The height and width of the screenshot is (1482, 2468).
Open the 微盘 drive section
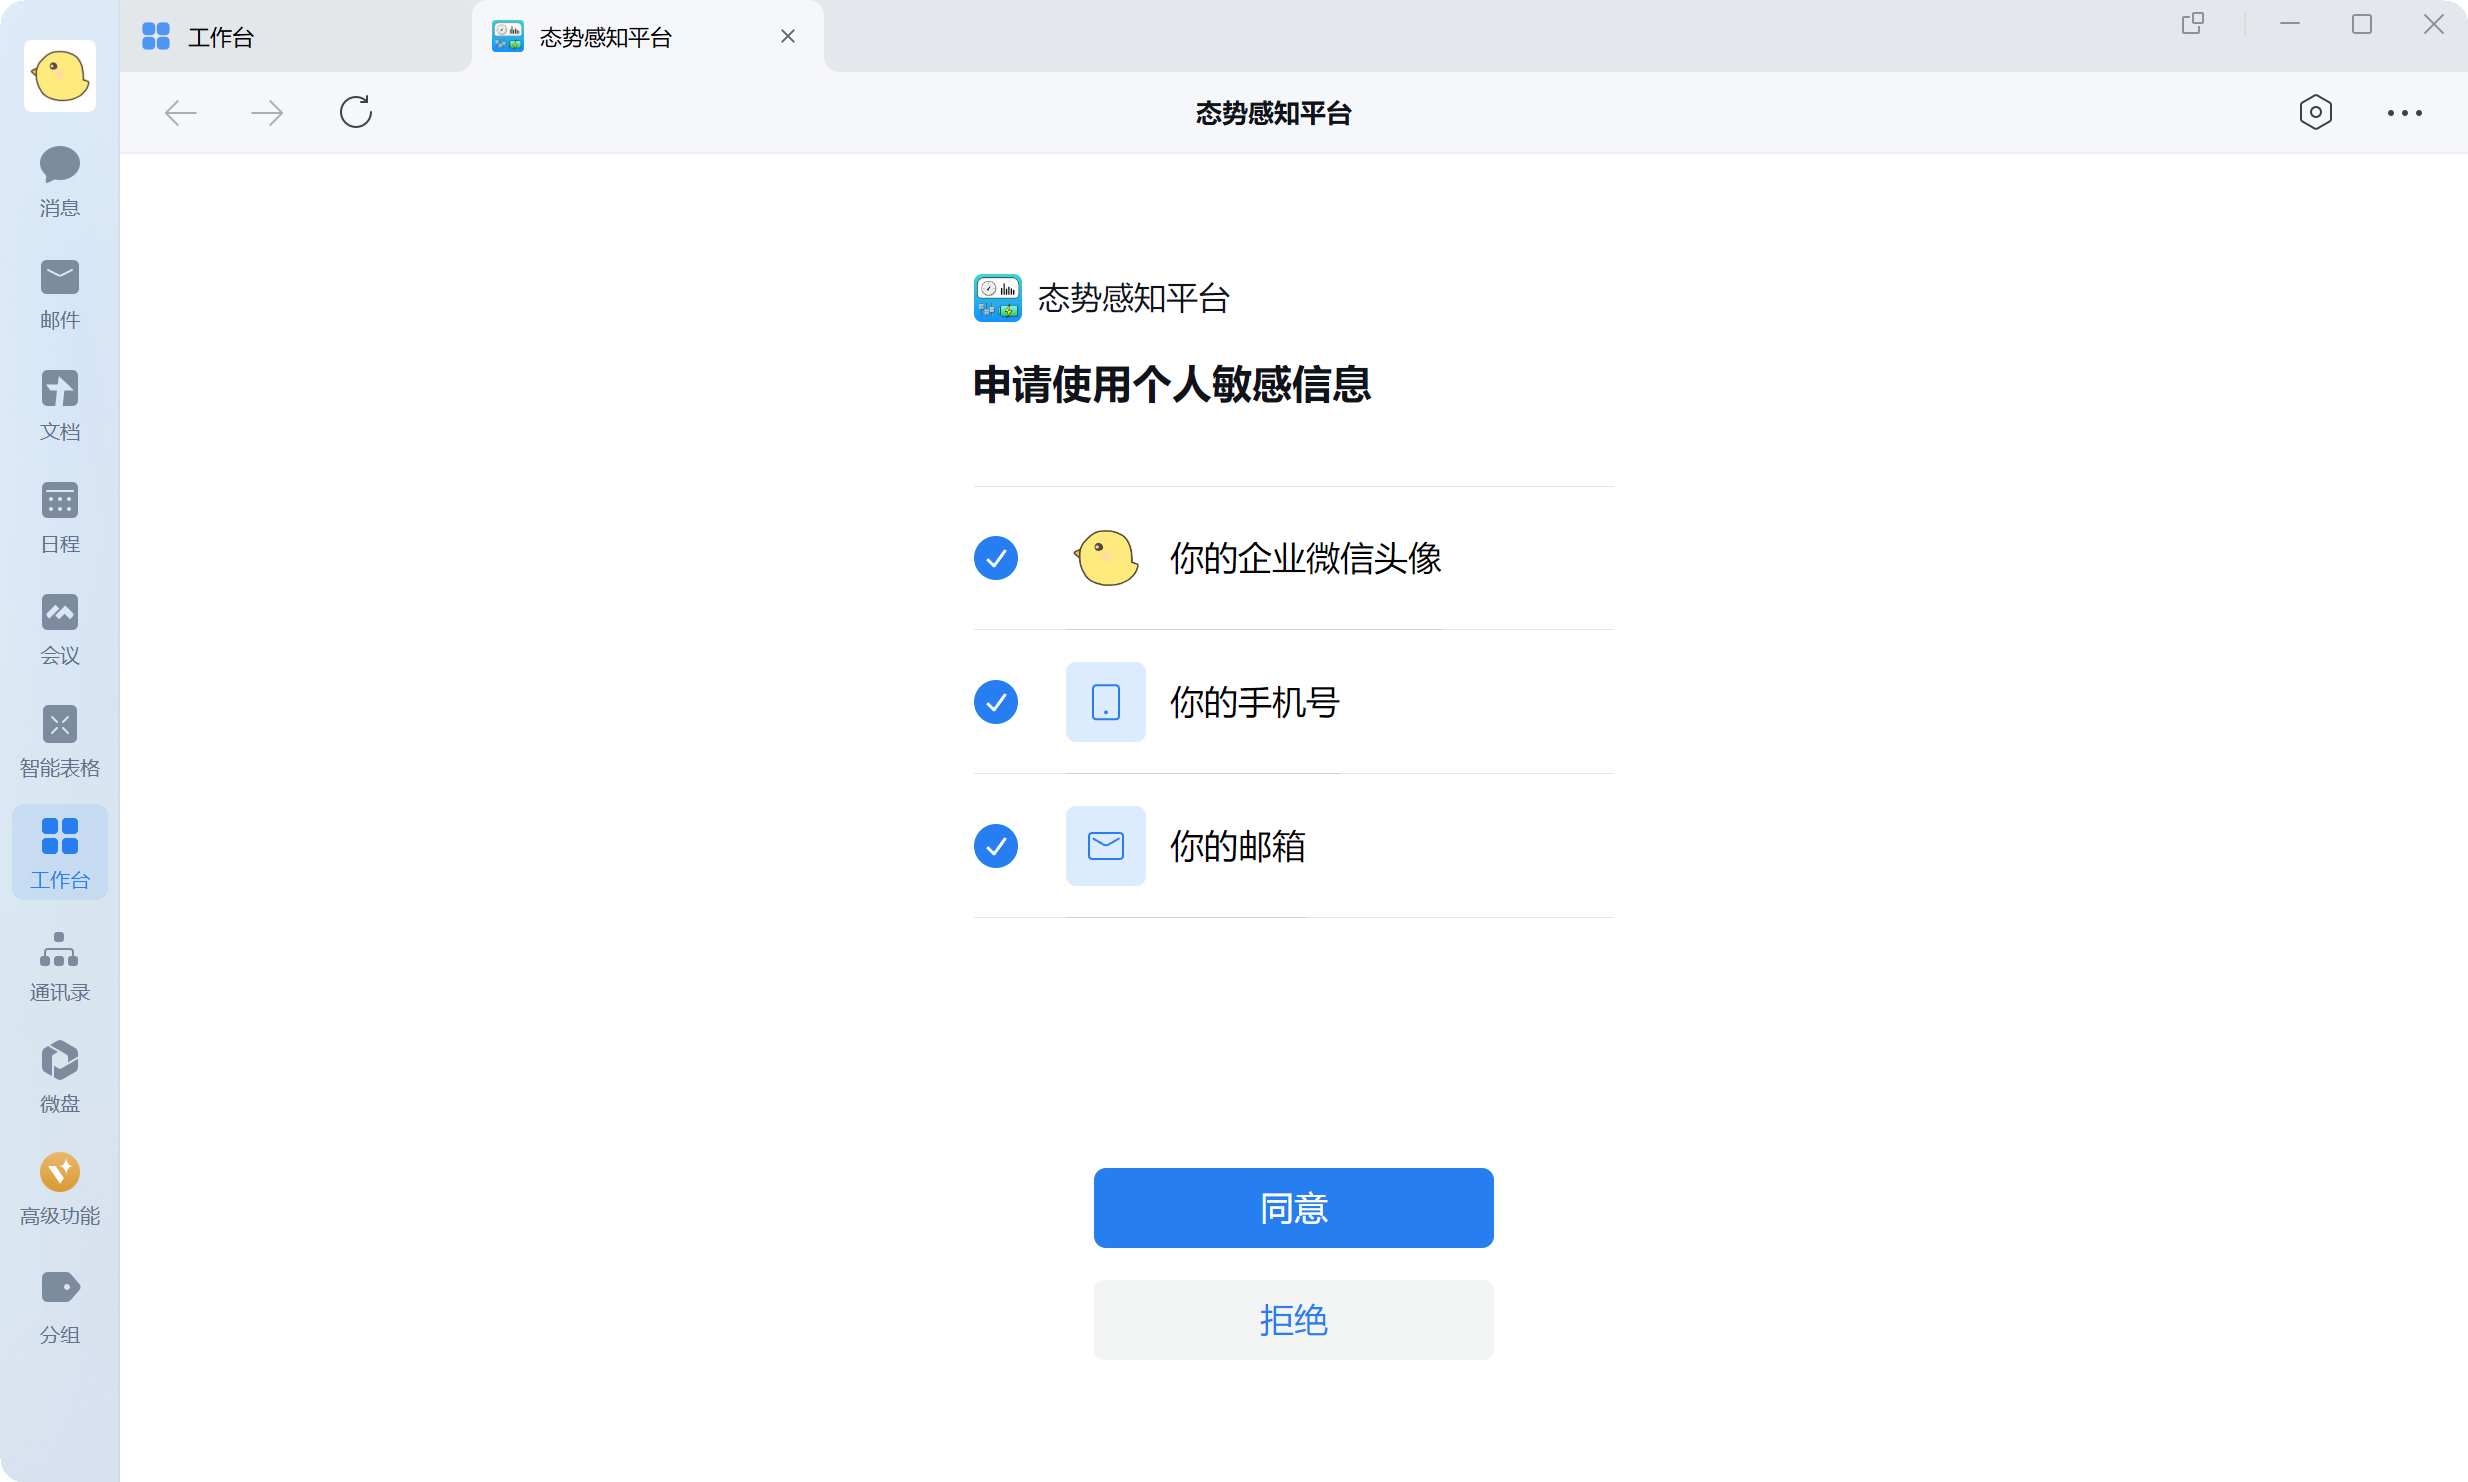pyautogui.click(x=59, y=1076)
